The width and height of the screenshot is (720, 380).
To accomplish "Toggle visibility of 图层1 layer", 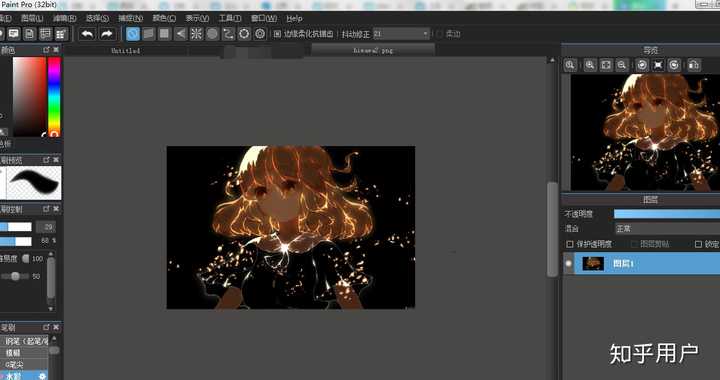I will 569,263.
